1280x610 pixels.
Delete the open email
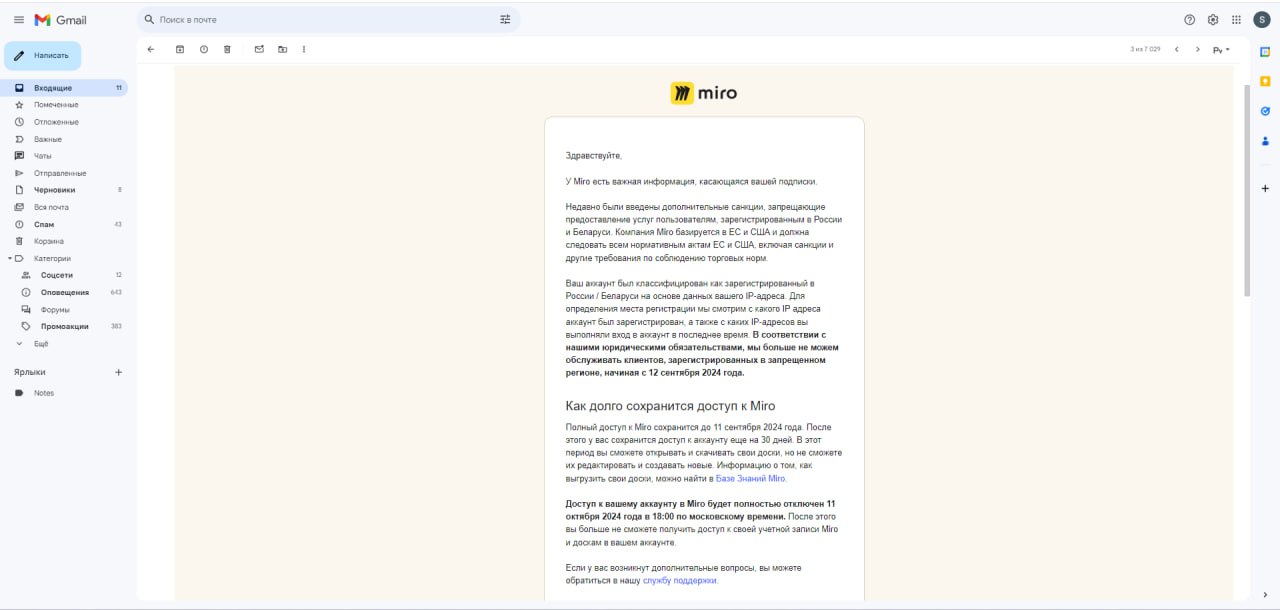pos(226,48)
